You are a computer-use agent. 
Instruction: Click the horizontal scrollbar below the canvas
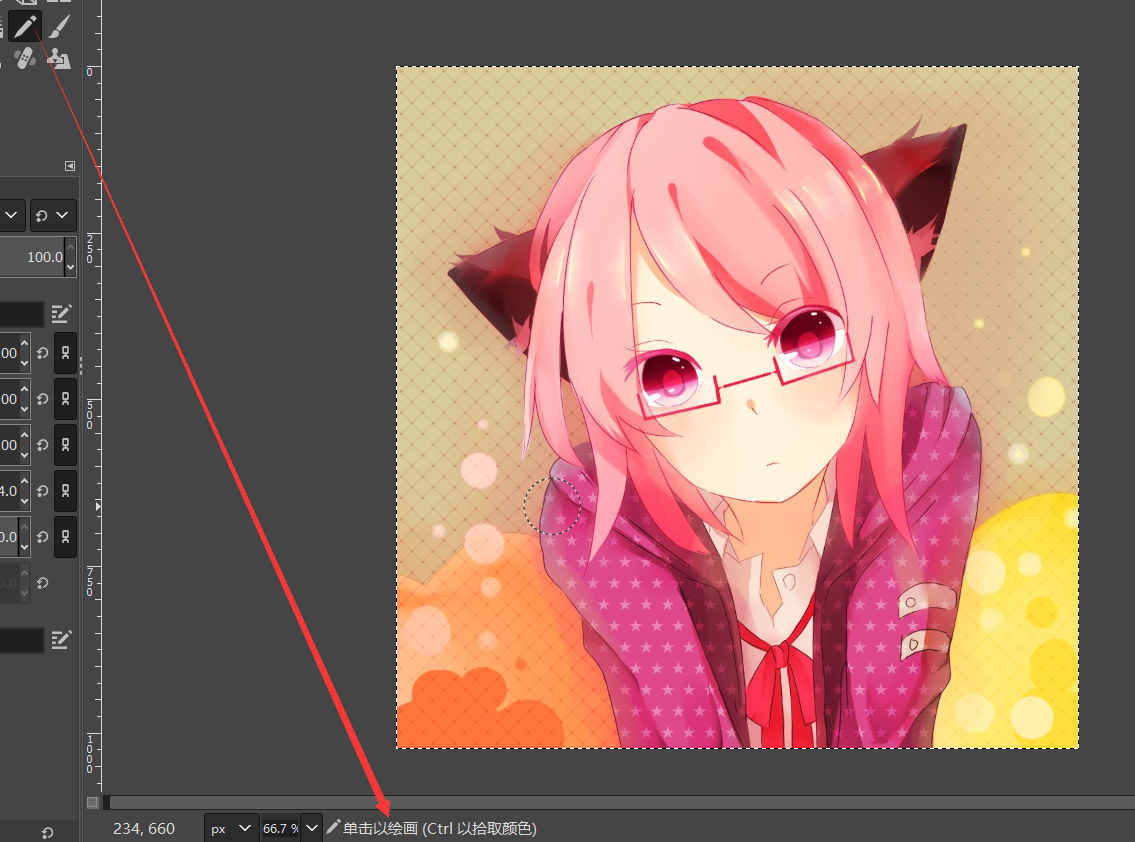click(x=623, y=802)
